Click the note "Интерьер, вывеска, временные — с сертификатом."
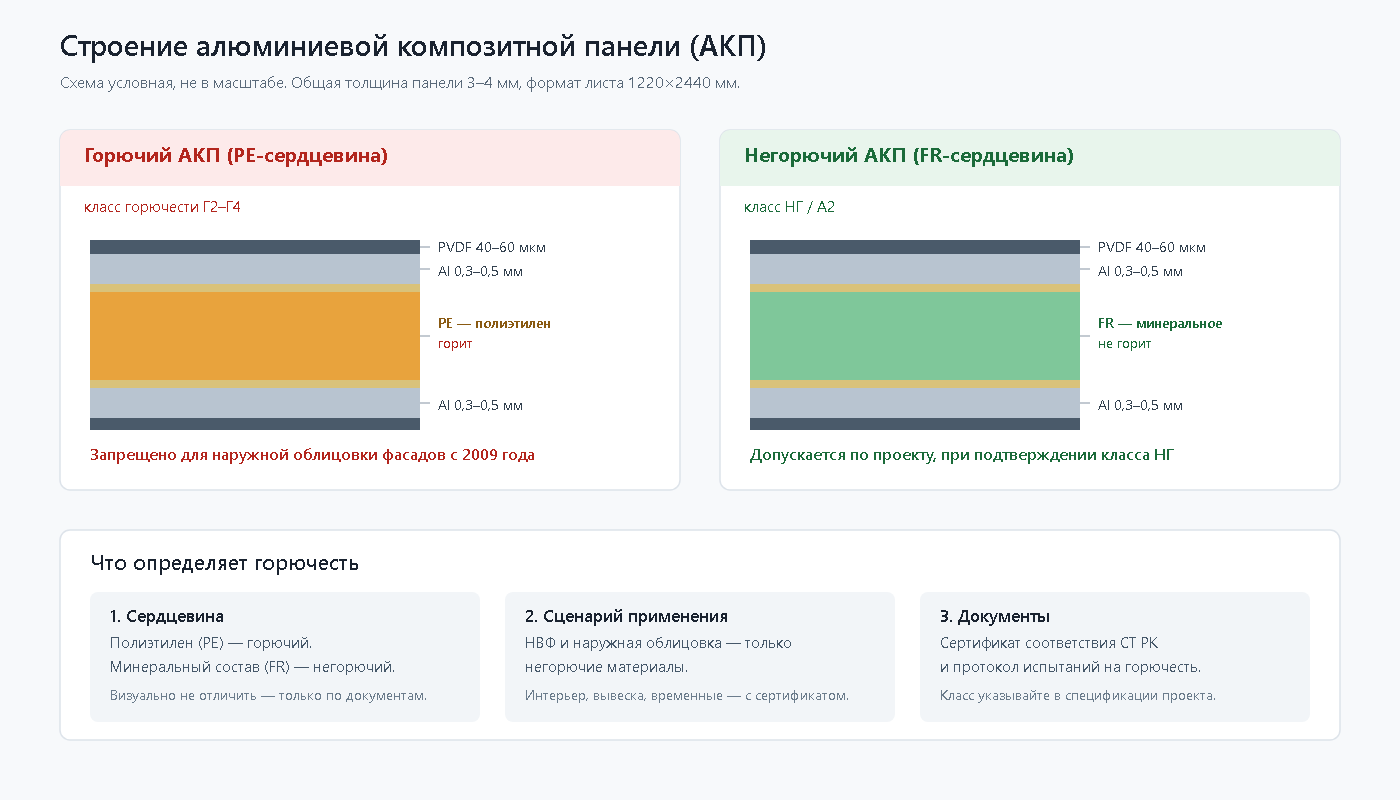 (x=687, y=695)
